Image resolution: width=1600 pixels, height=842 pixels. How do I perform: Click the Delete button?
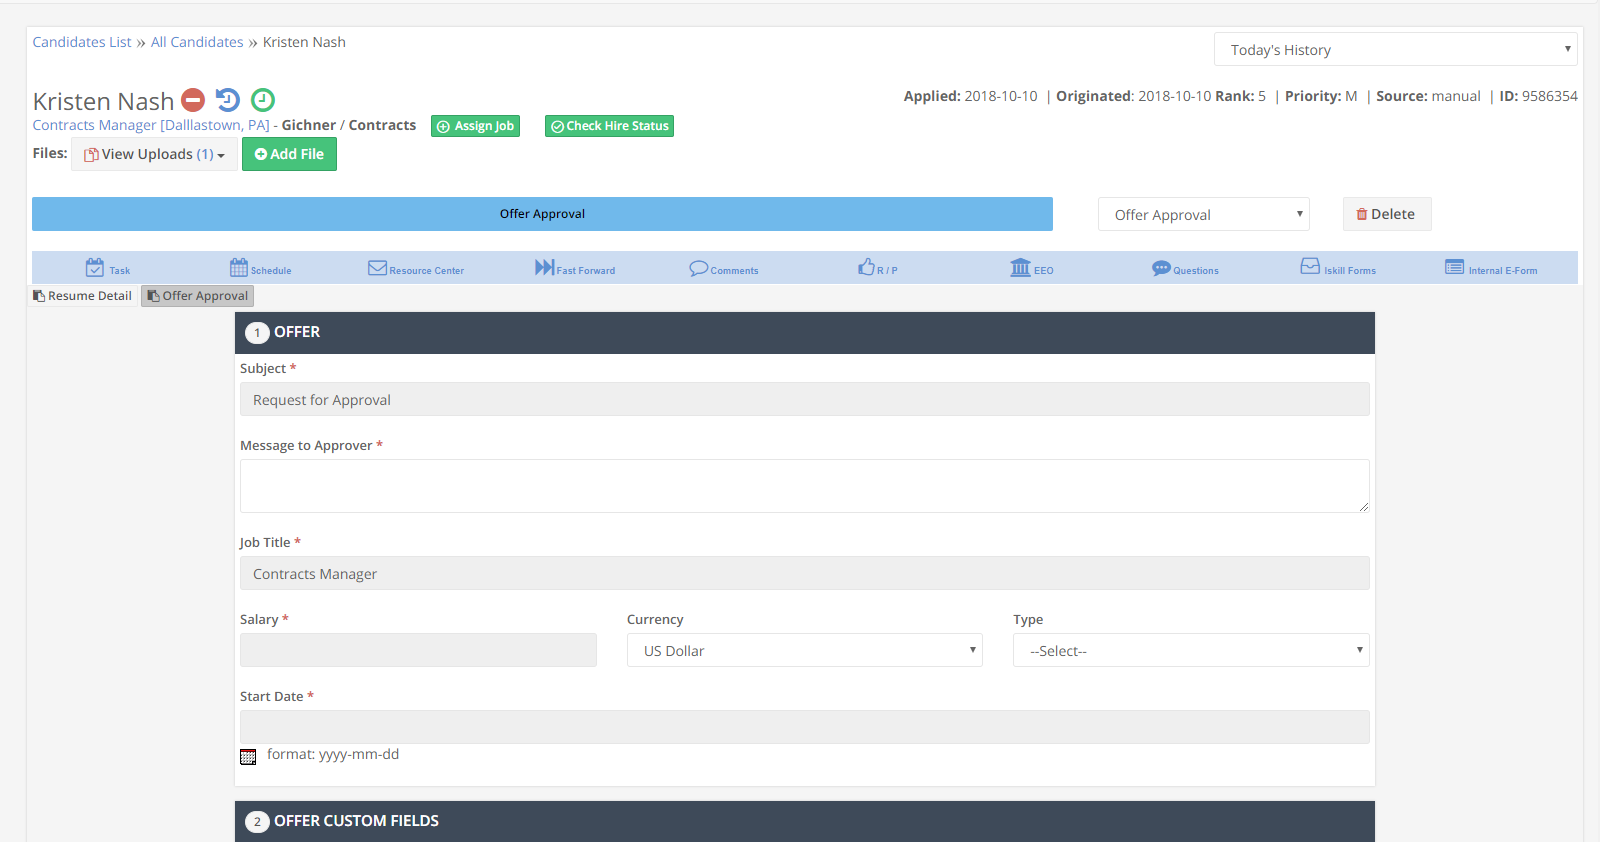(x=1386, y=214)
